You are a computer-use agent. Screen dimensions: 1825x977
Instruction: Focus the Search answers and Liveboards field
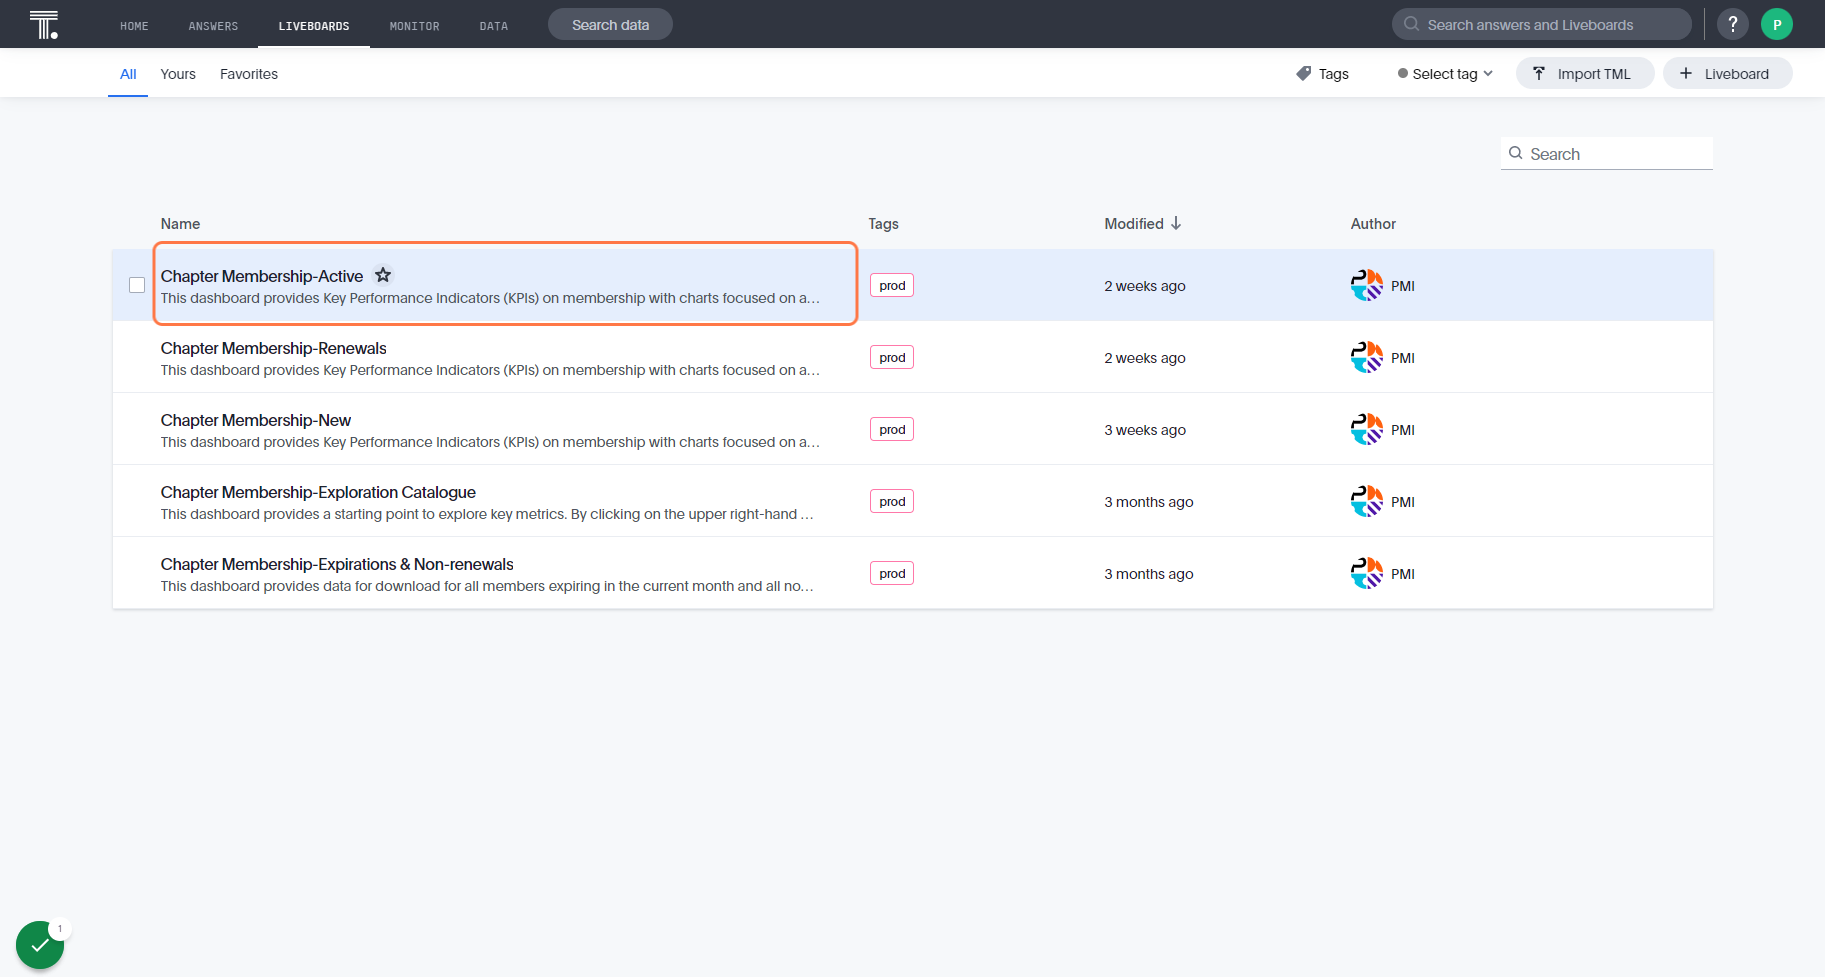pos(1541,24)
